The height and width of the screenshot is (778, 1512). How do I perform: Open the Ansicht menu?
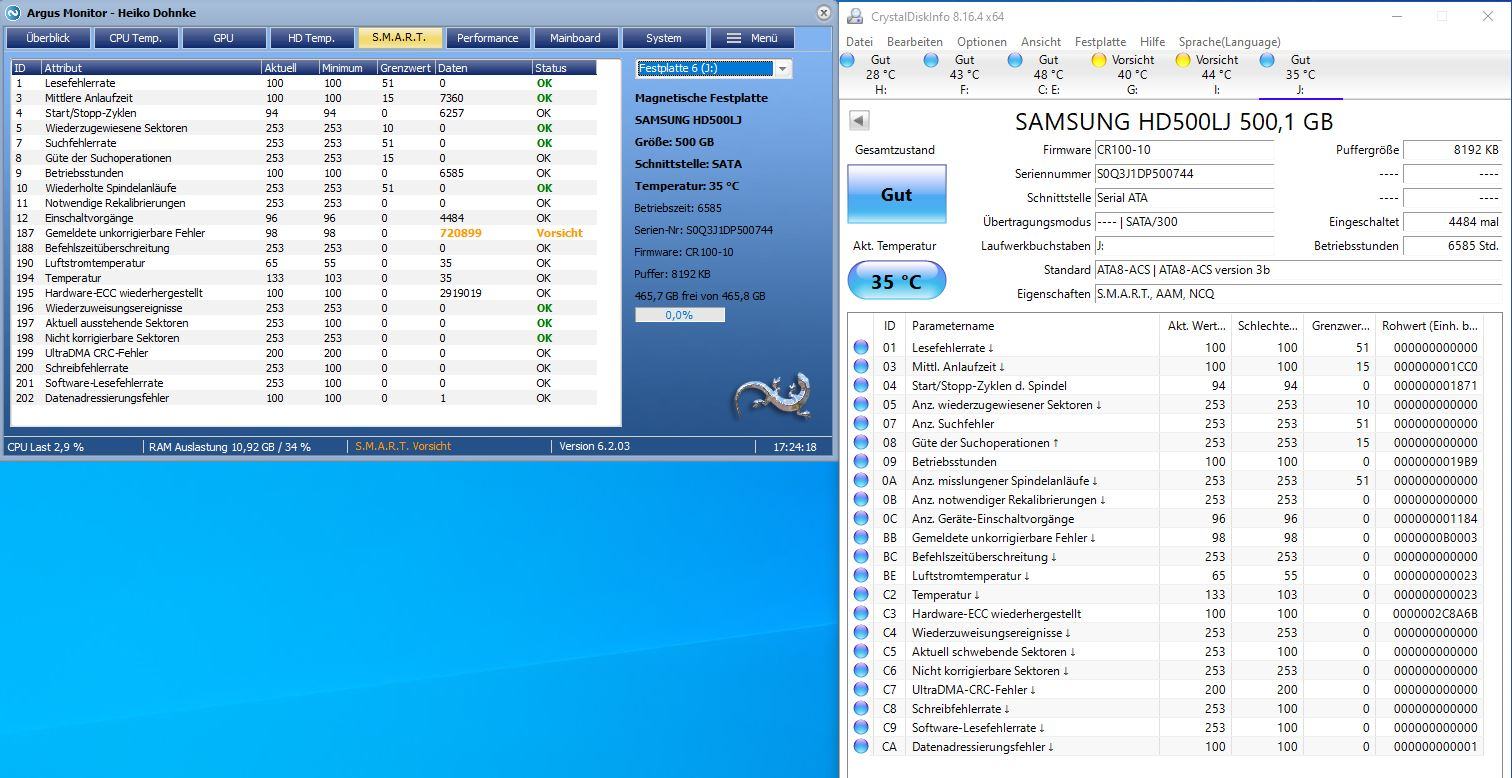(1041, 42)
